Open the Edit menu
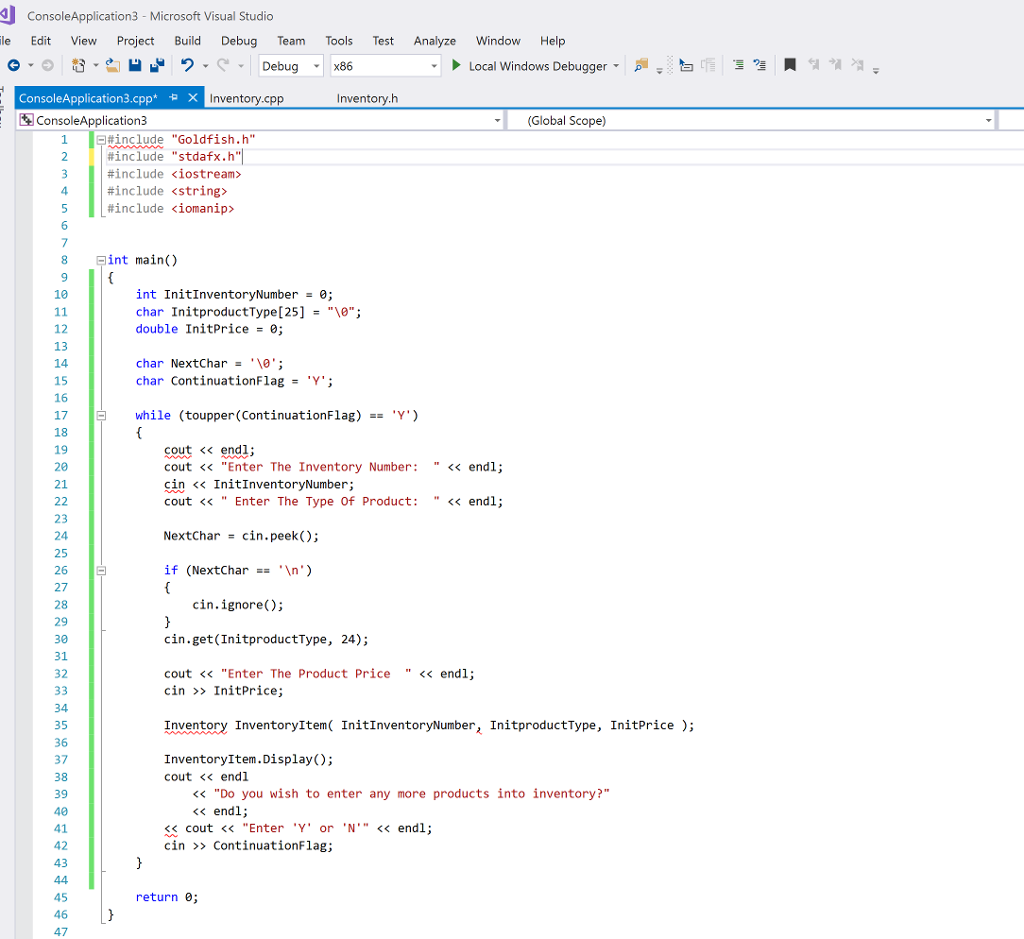This screenshot has width=1024, height=939. coord(40,40)
